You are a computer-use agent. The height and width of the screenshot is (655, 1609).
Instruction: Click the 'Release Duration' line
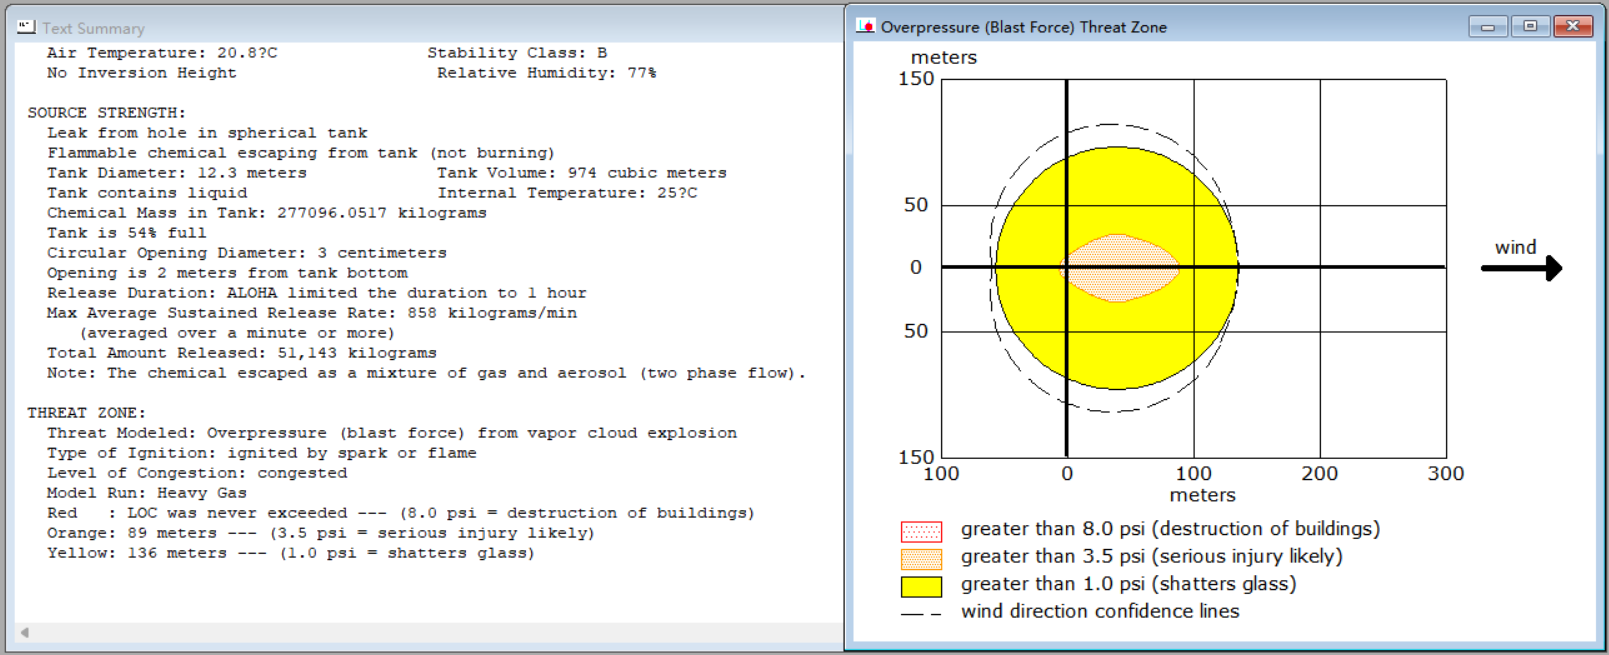(x=317, y=293)
